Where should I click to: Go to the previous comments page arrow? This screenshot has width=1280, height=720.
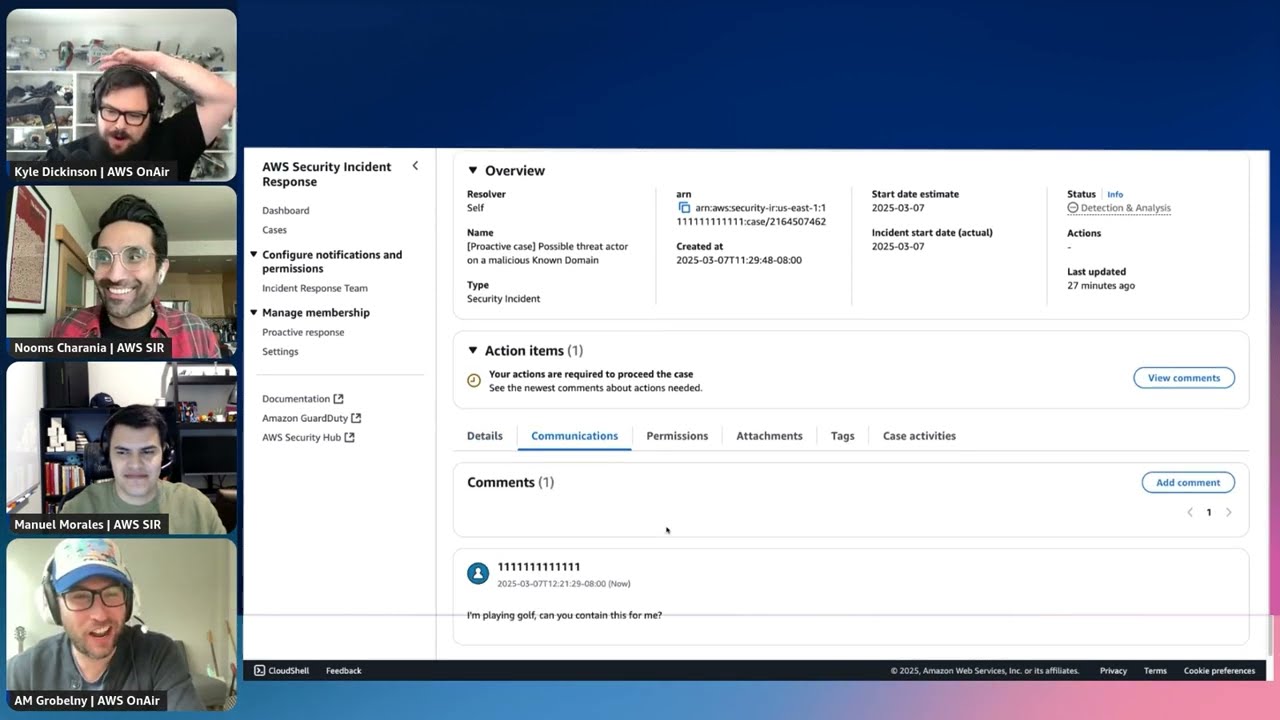coord(1190,512)
